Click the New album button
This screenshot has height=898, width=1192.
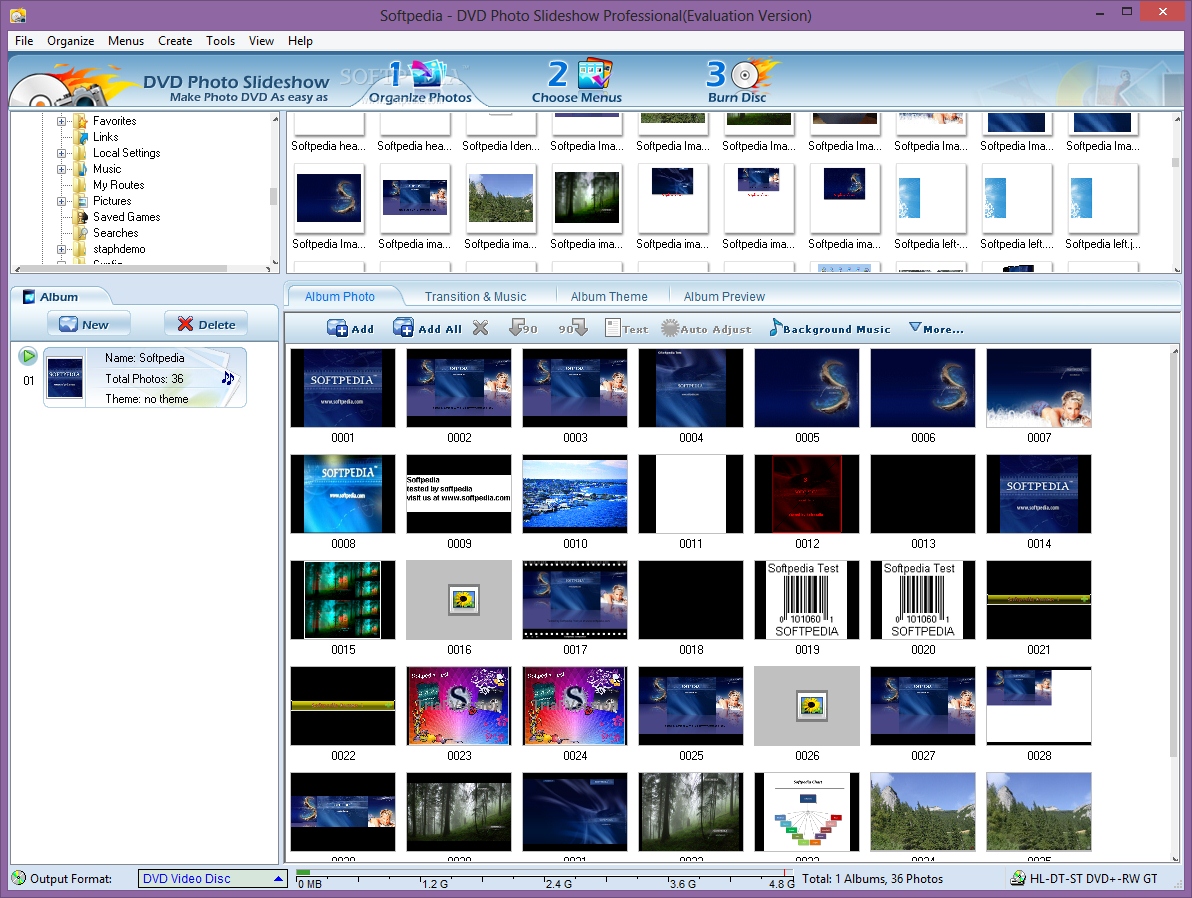88,324
